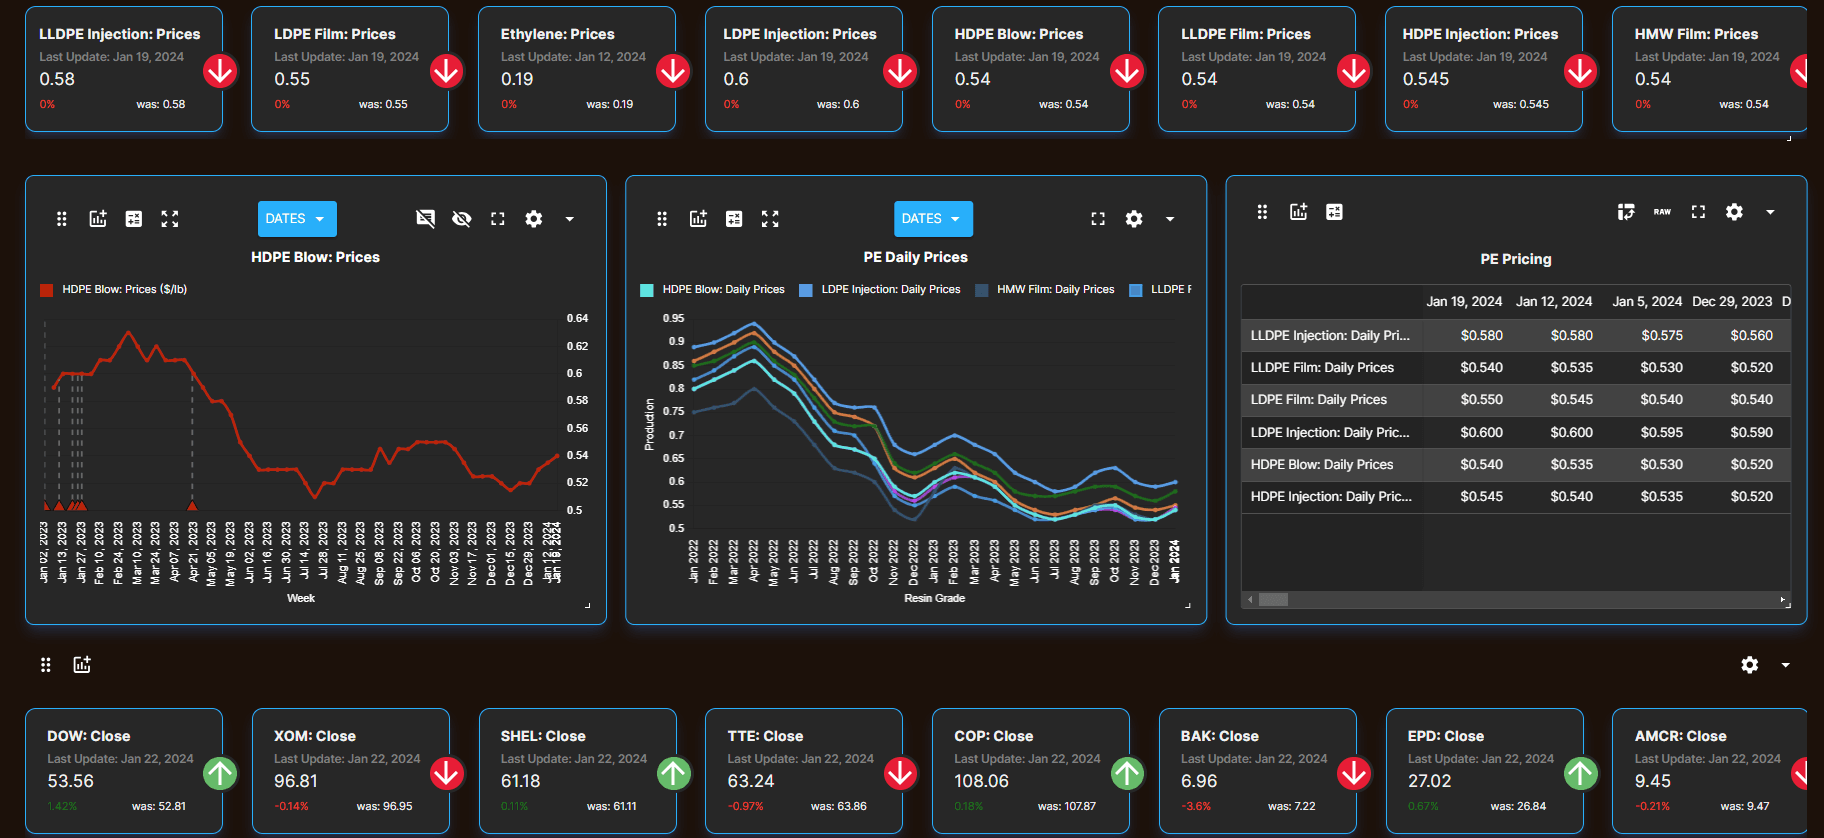The image size is (1824, 838).
Task: Open the calculator icon in PE Daily Prices panel
Action: click(734, 219)
